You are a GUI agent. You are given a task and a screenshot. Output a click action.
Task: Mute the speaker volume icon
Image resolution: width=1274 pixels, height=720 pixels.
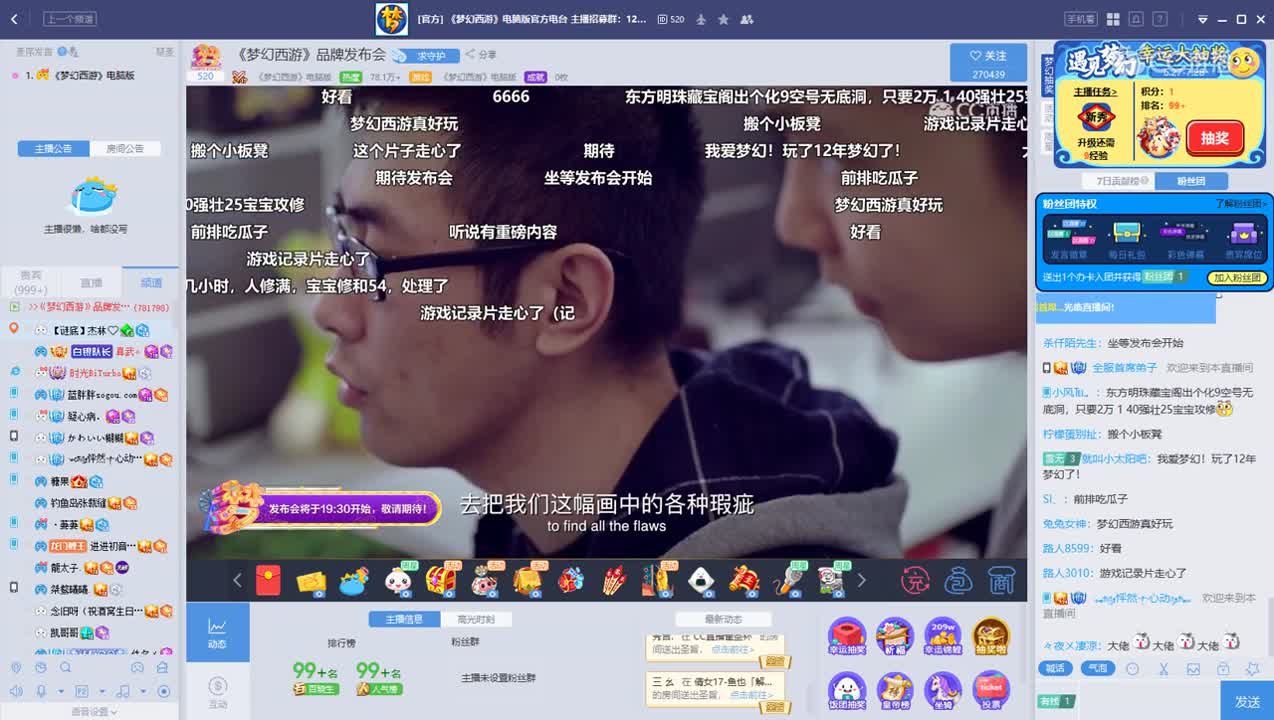point(17,691)
